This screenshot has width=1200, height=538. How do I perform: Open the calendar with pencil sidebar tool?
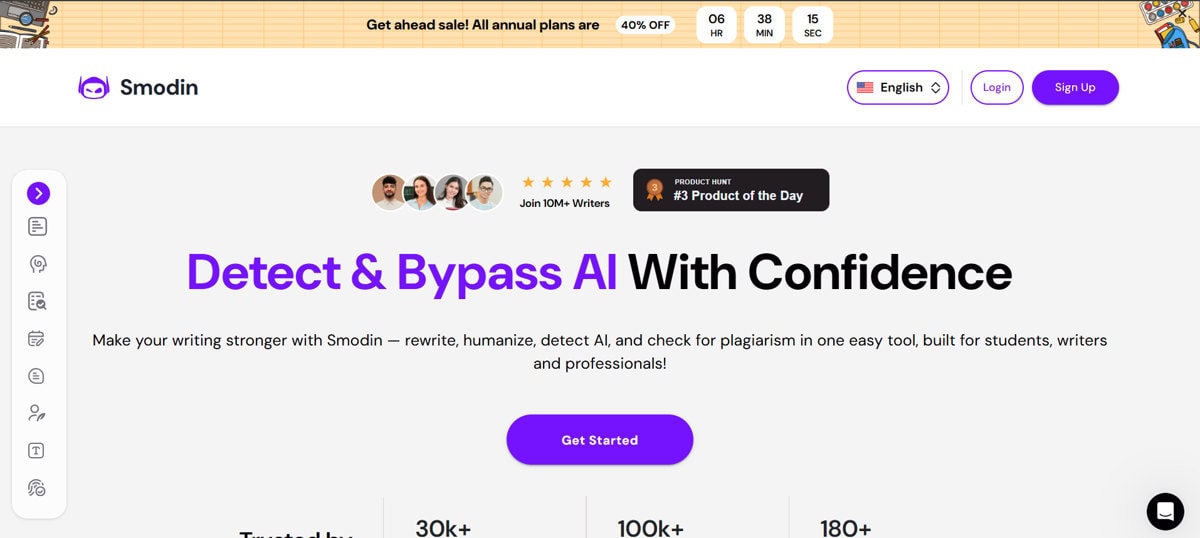point(38,339)
